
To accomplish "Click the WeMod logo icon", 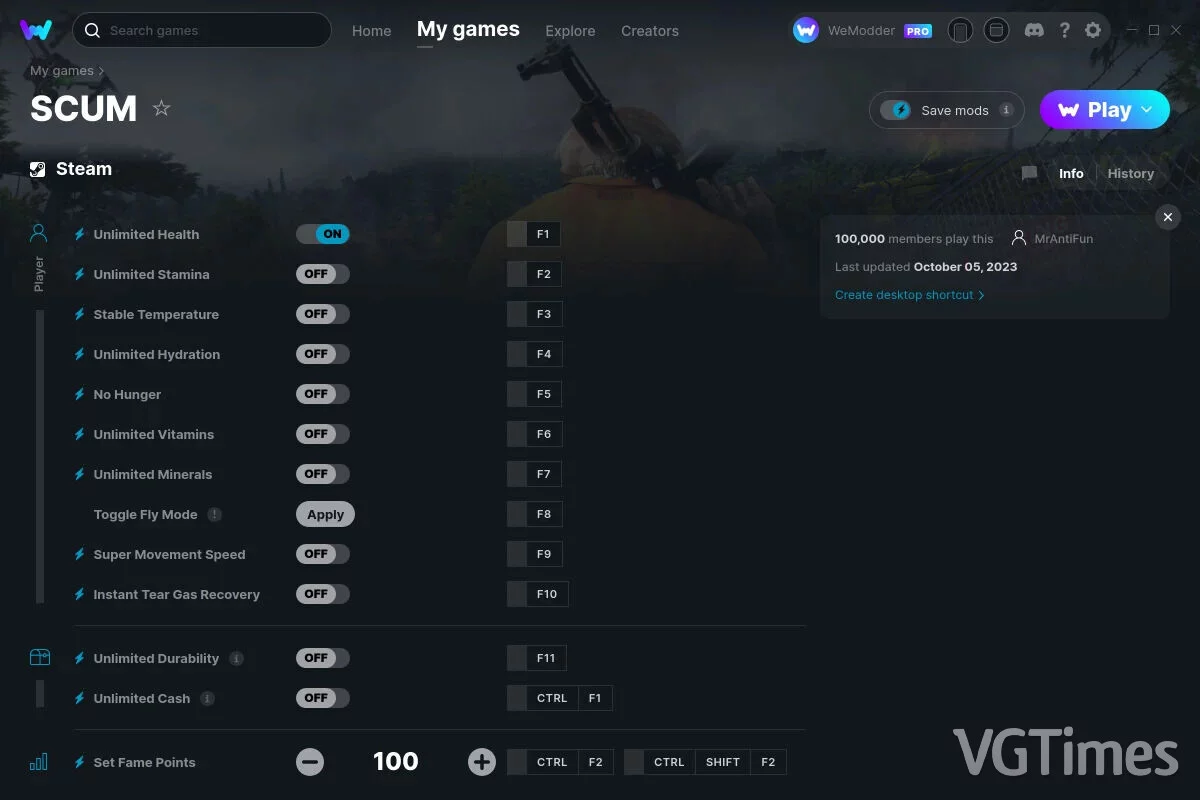I will [36, 30].
